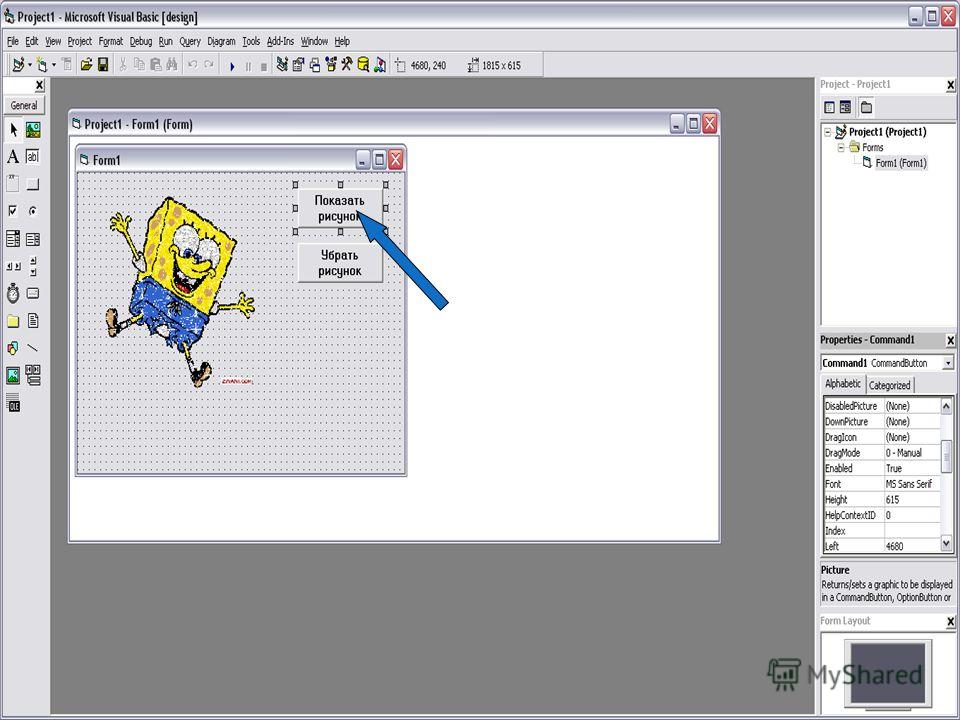Select the TextBox control tool
The width and height of the screenshot is (960, 720).
(33, 157)
